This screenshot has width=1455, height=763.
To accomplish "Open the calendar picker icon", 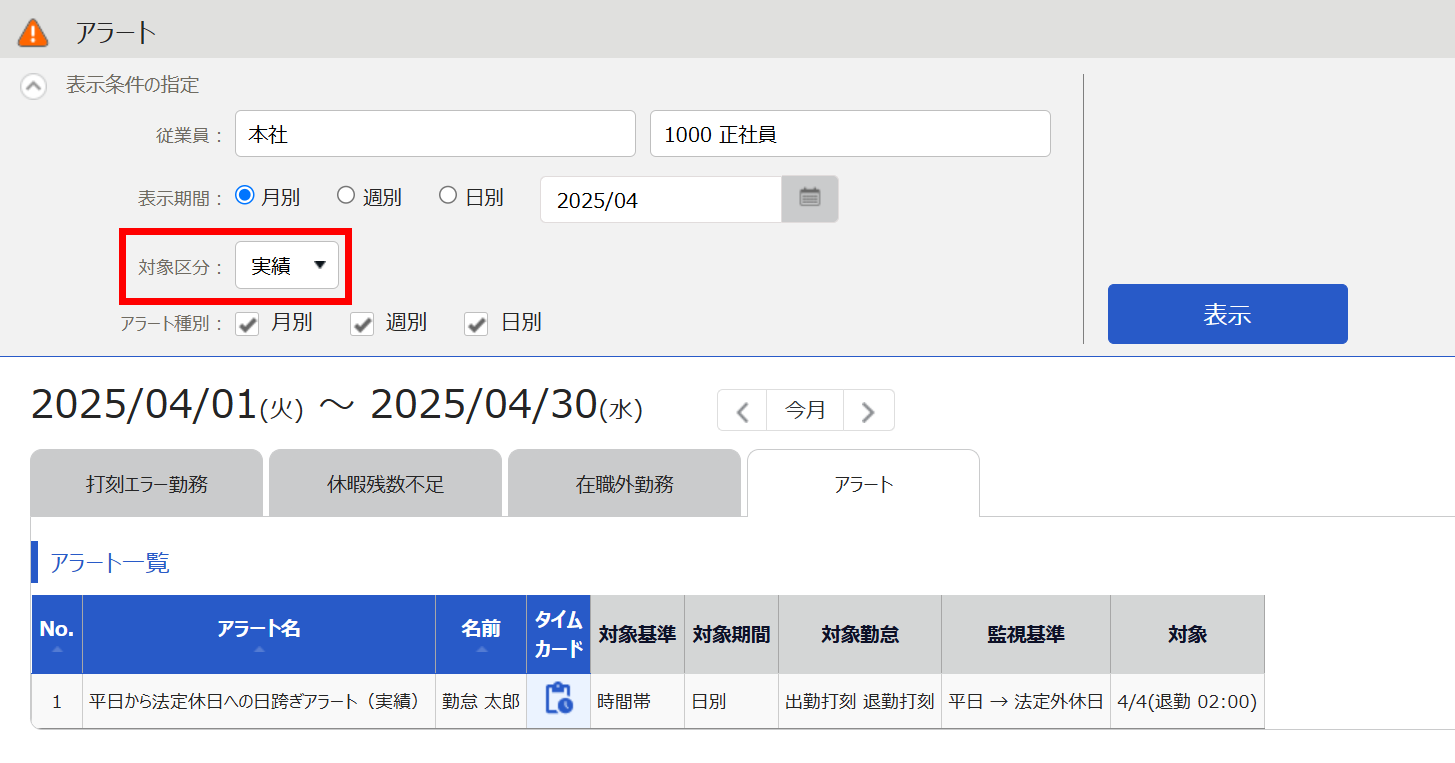I will click(x=810, y=199).
